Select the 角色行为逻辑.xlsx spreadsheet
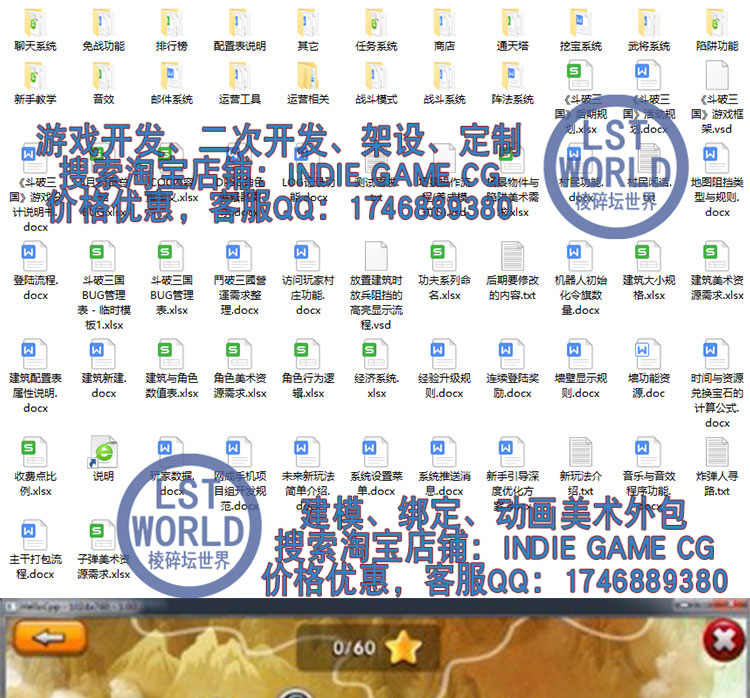The image size is (750, 698). click(x=308, y=369)
